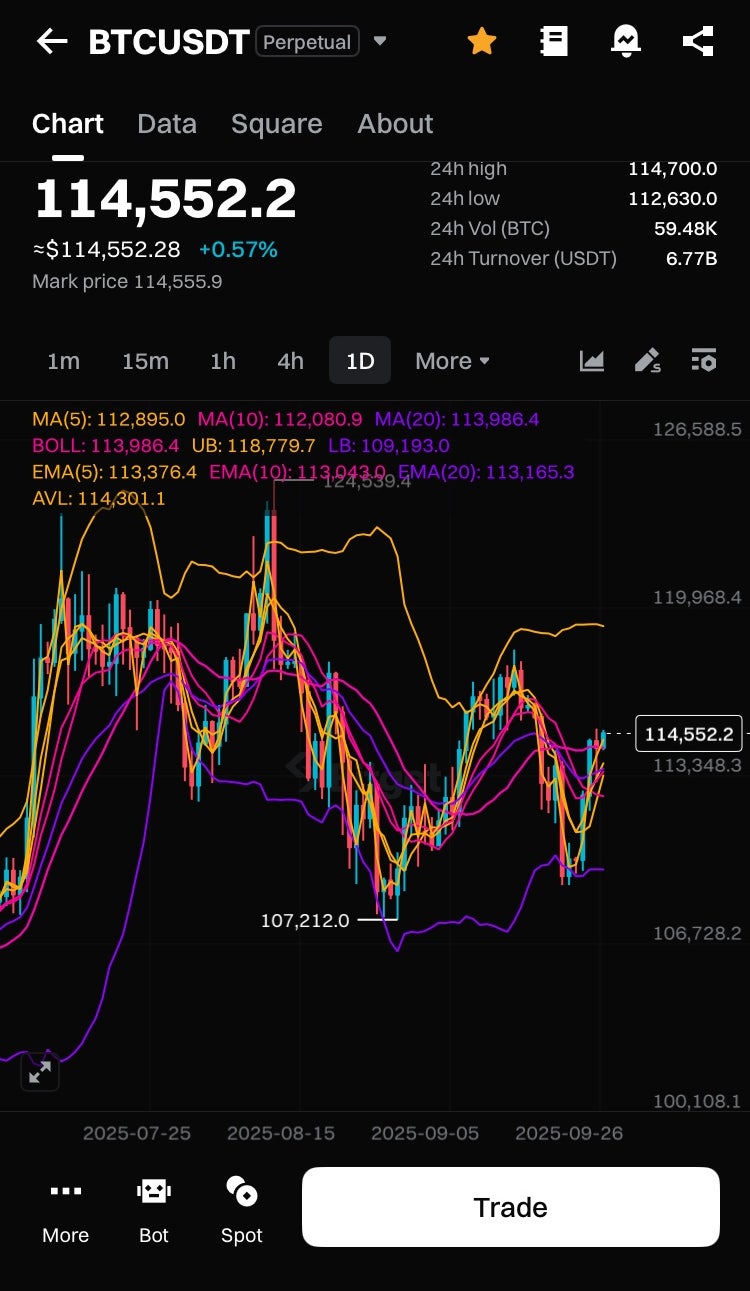Screen dimensions: 750x1291
Task: Click the MA(10): 112,080.9 indicator label
Action: [280, 420]
